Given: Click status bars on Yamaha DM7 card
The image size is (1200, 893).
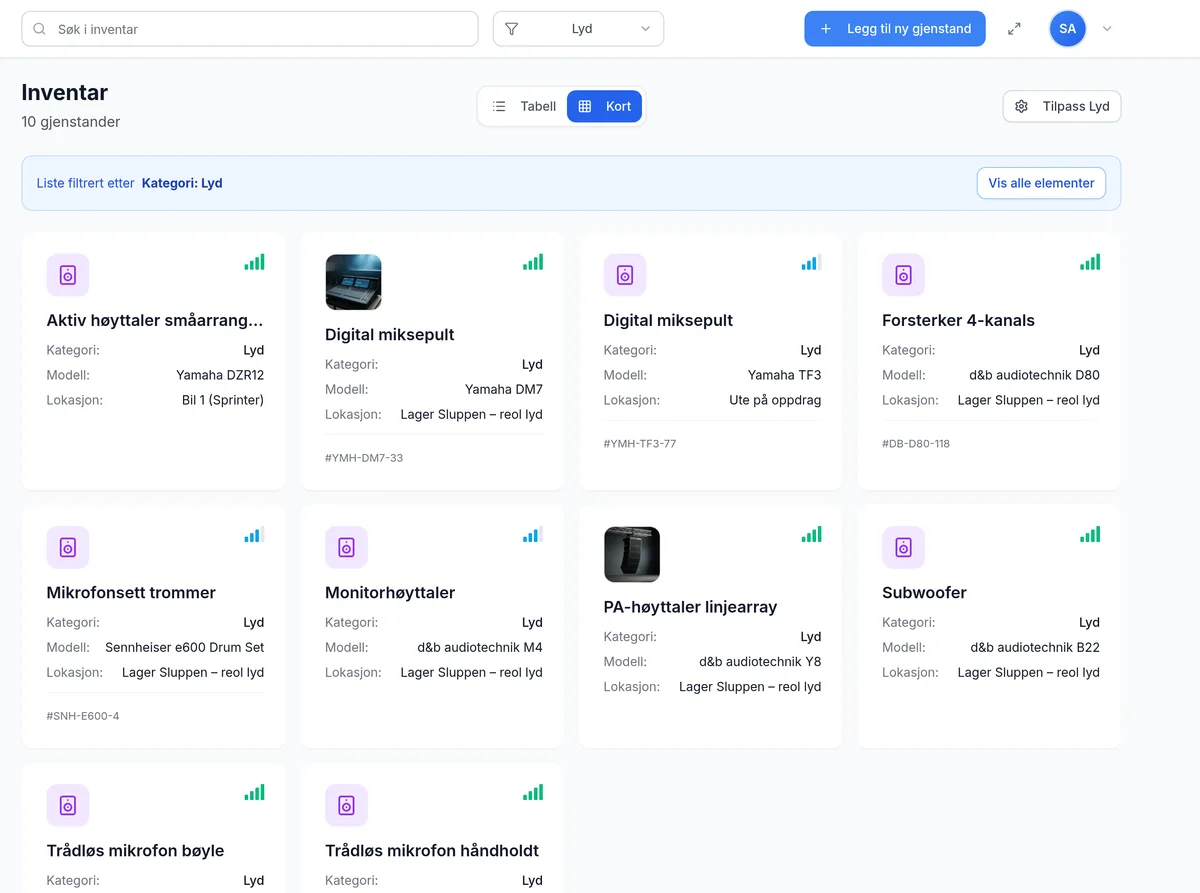Looking at the screenshot, I should pyautogui.click(x=533, y=262).
